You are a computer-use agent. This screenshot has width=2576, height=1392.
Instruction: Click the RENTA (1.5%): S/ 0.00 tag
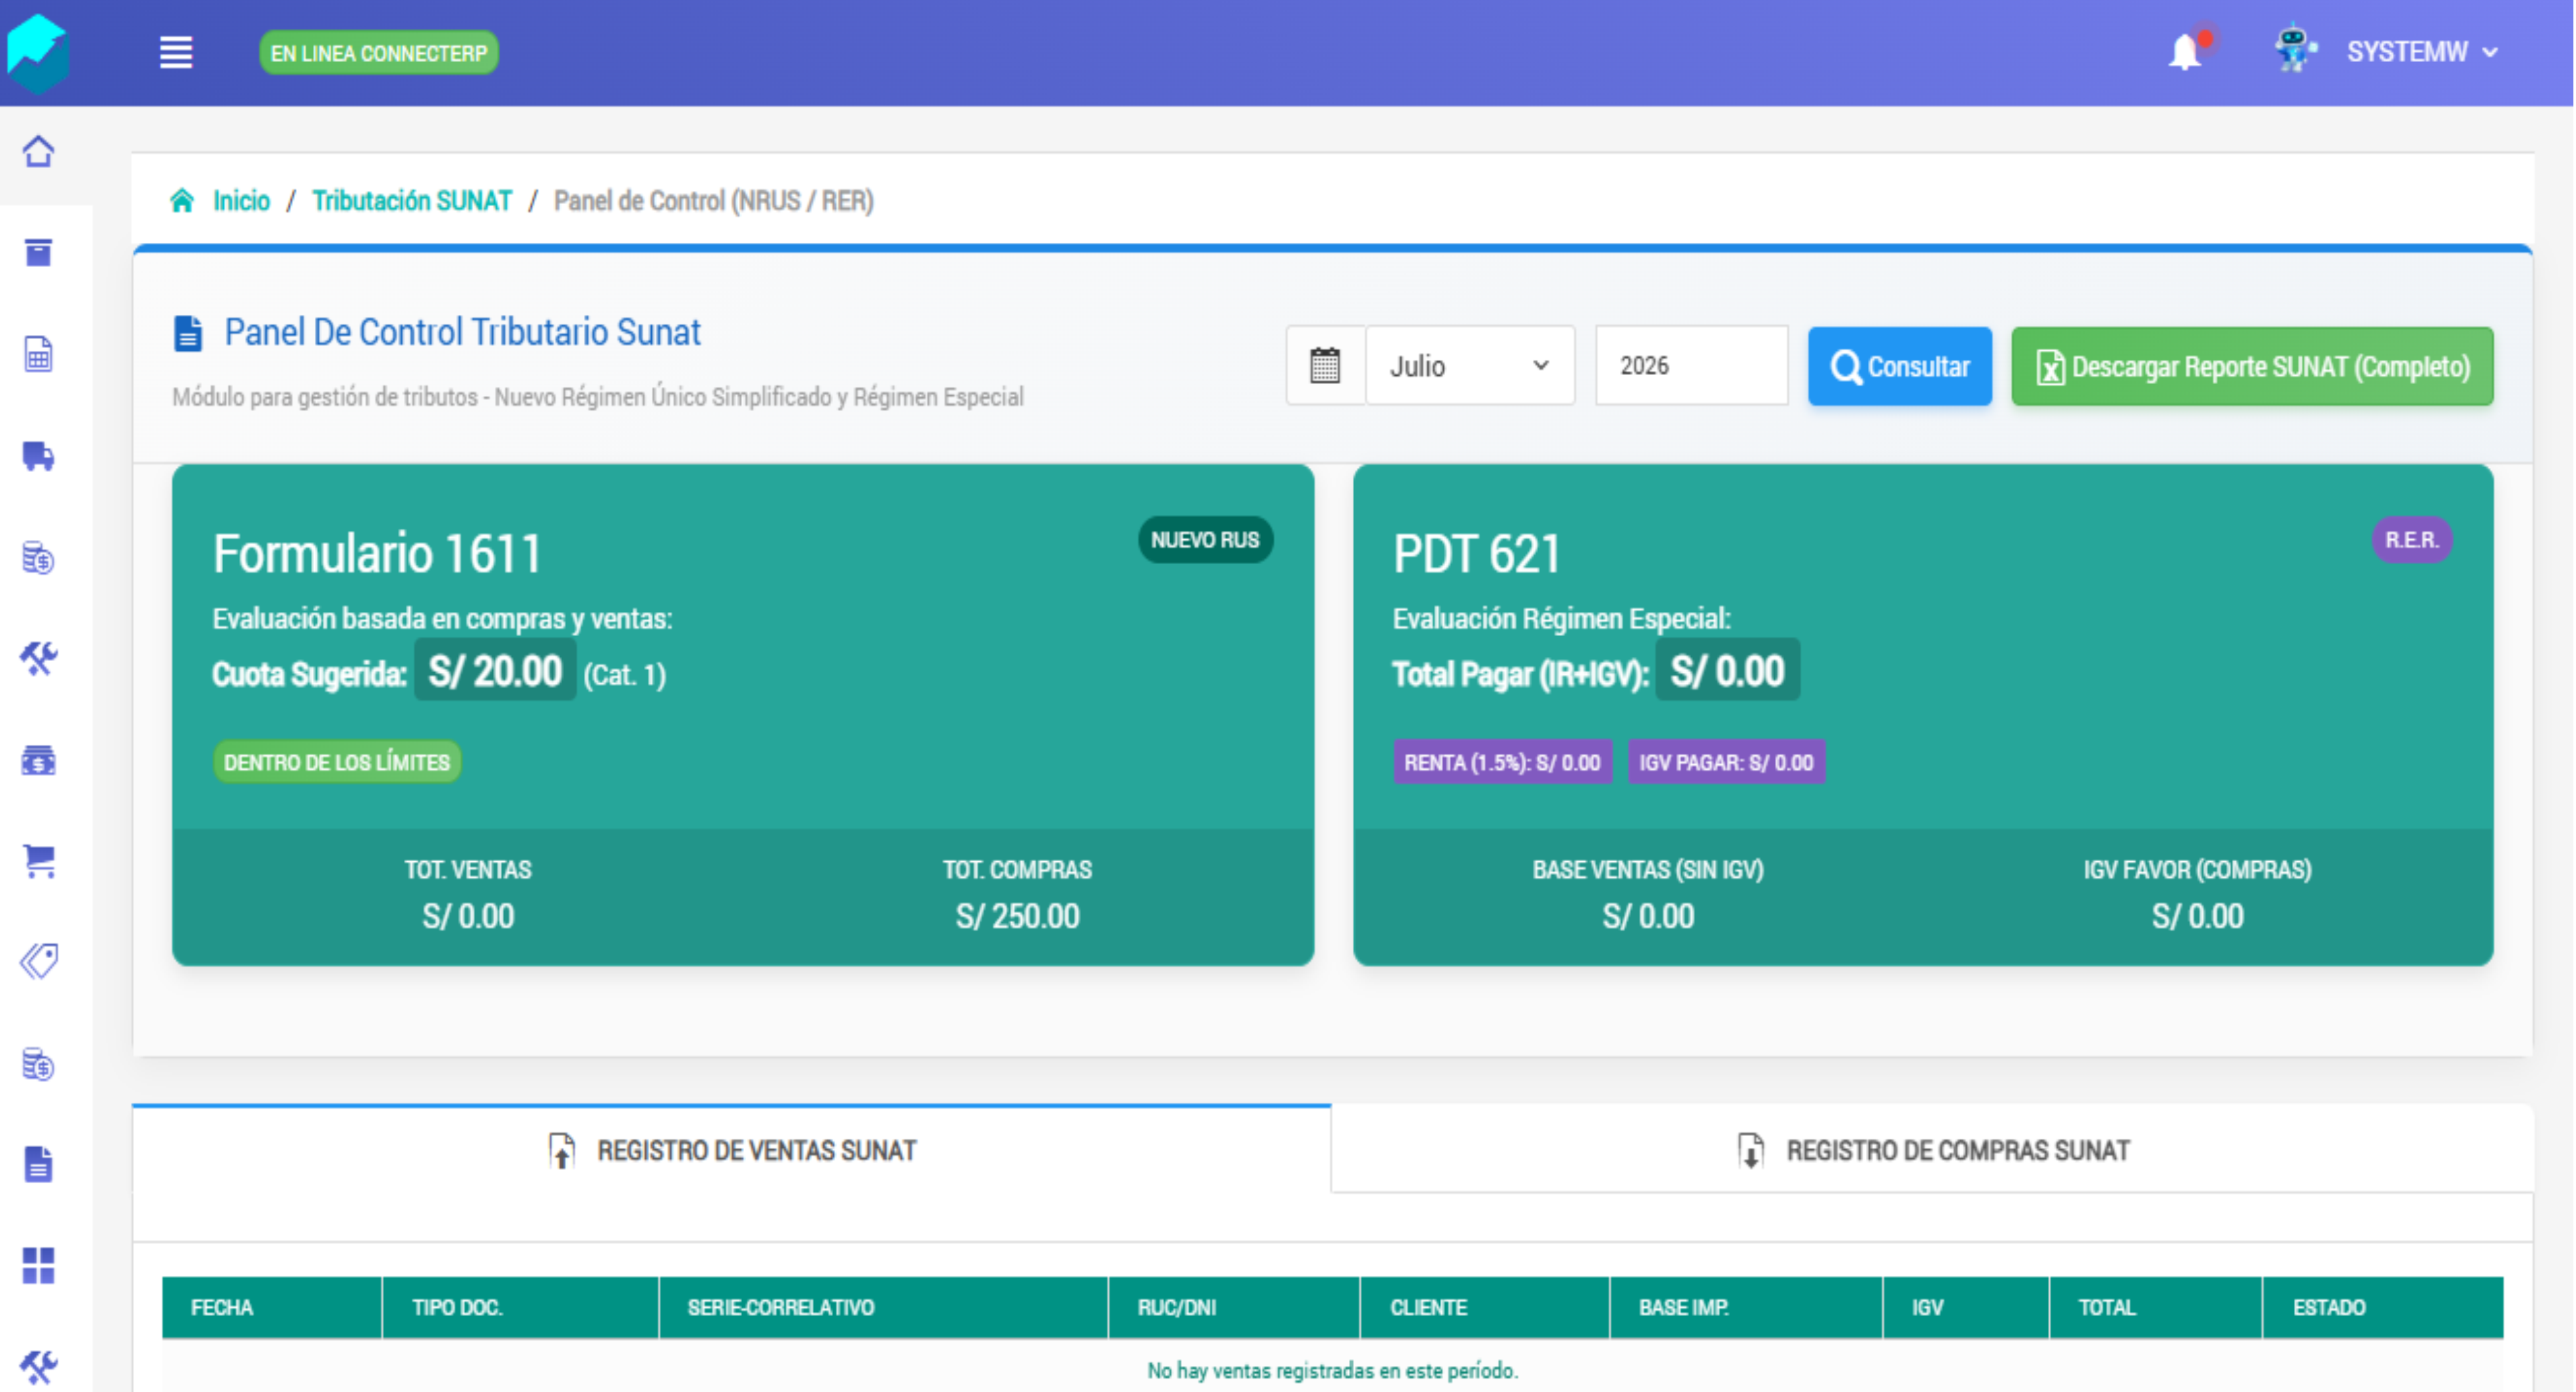tap(1502, 762)
